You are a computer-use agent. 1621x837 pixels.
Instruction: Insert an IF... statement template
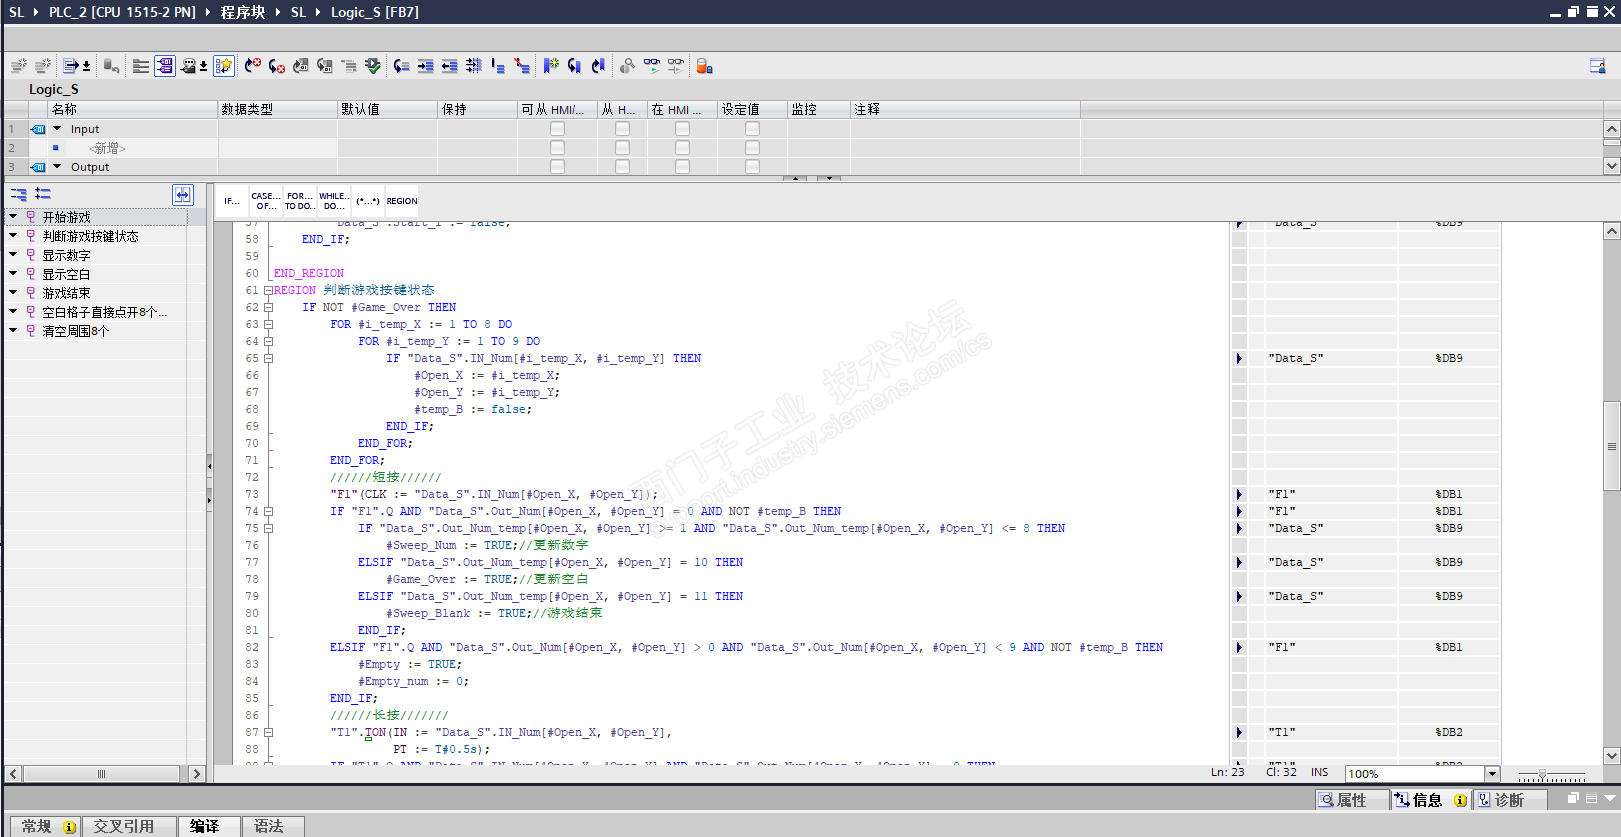(232, 201)
